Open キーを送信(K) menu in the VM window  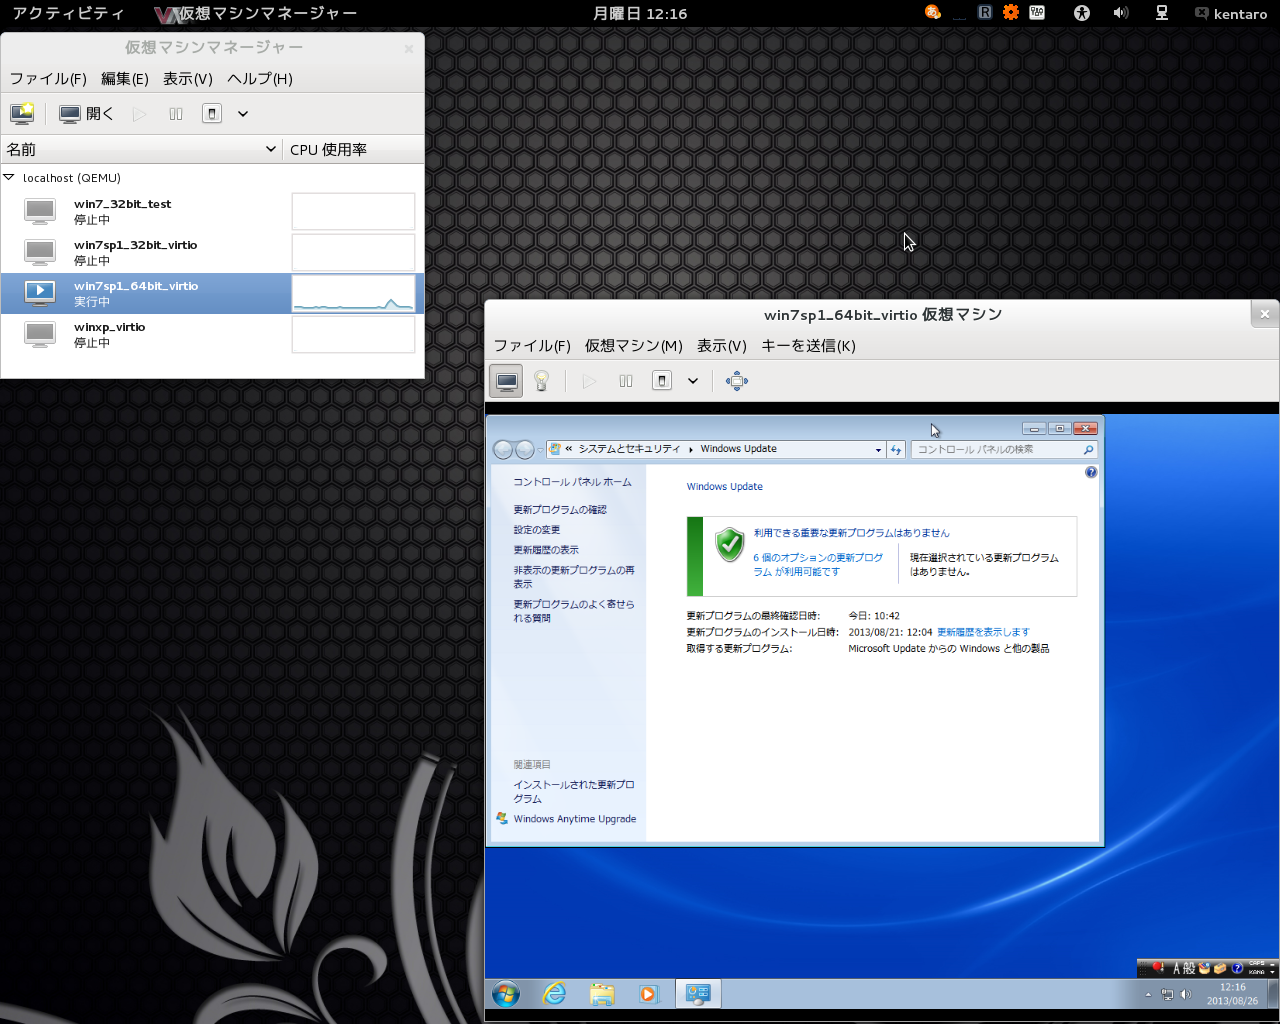pyautogui.click(x=808, y=345)
